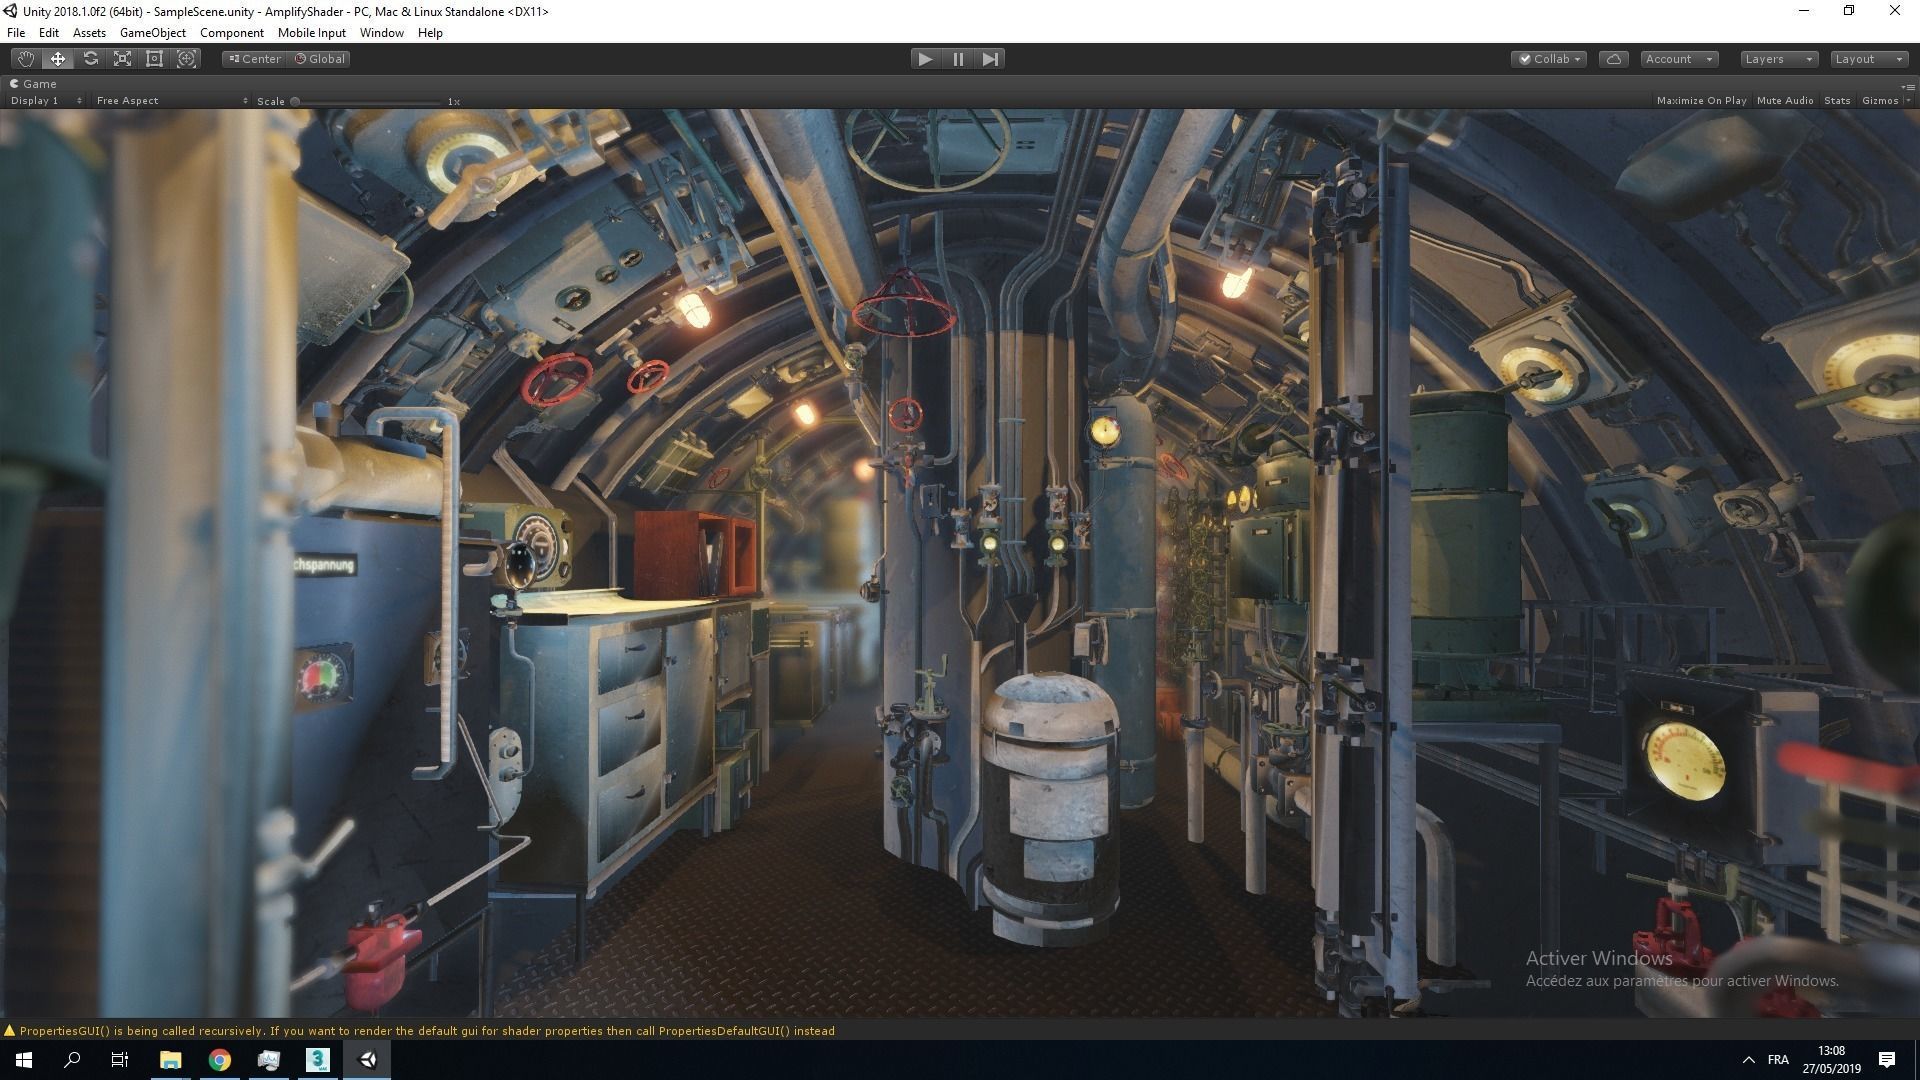Toggle Mute Audio
1920x1080 pixels.
pyautogui.click(x=1784, y=101)
